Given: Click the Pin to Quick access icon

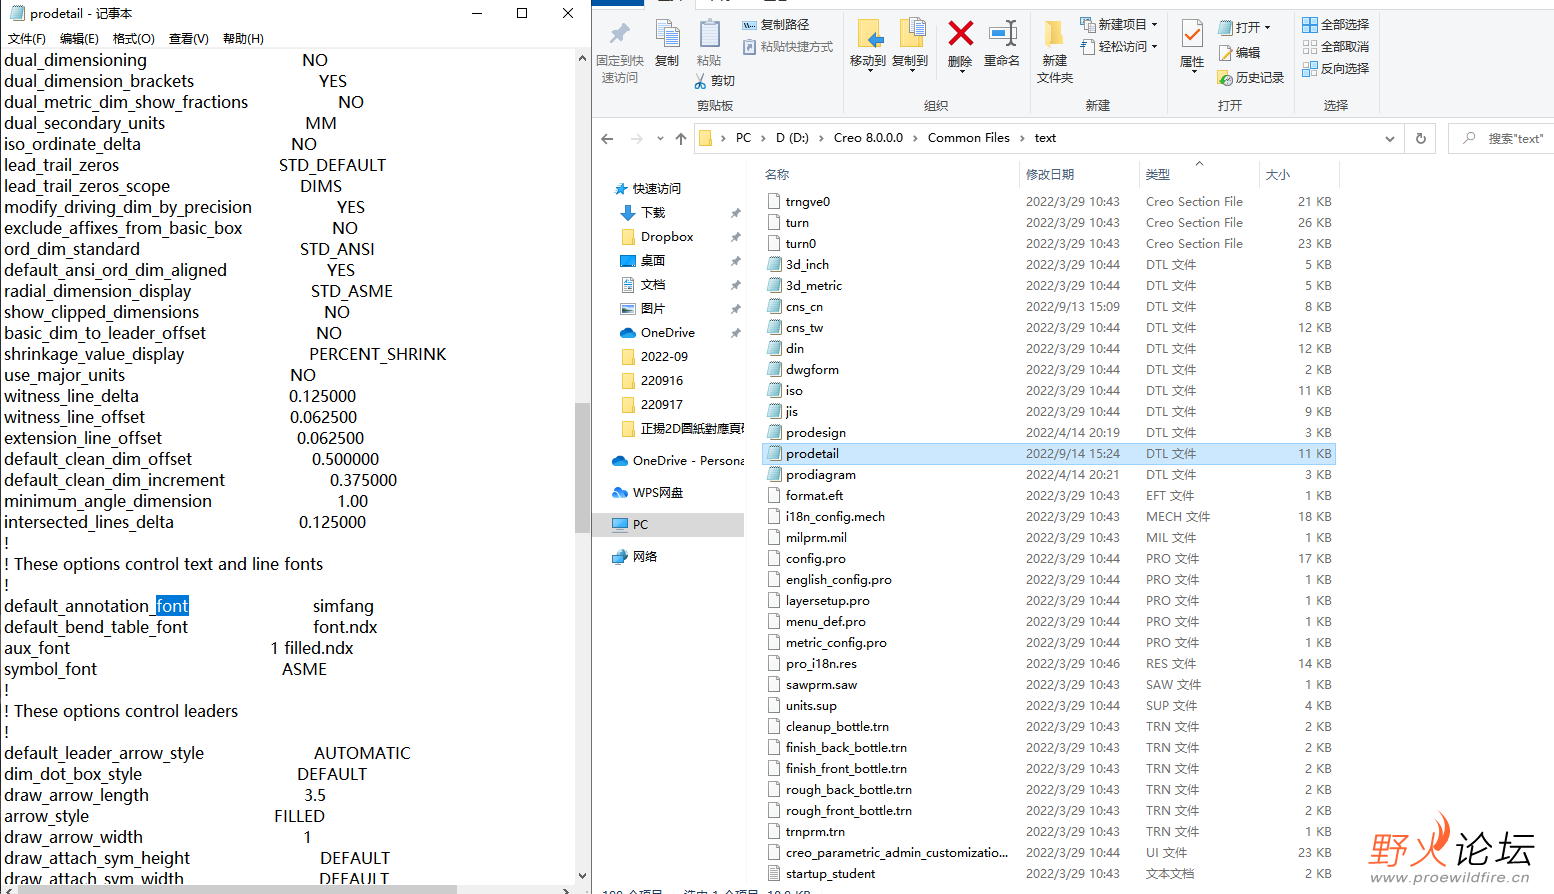Looking at the screenshot, I should [619, 33].
